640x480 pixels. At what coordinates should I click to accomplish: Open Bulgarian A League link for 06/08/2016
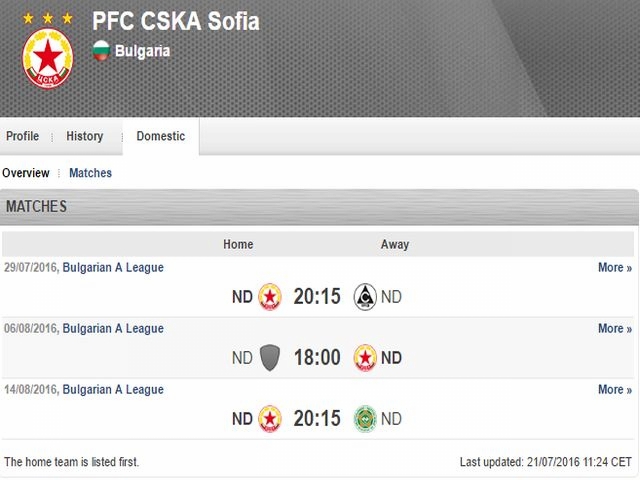point(113,328)
